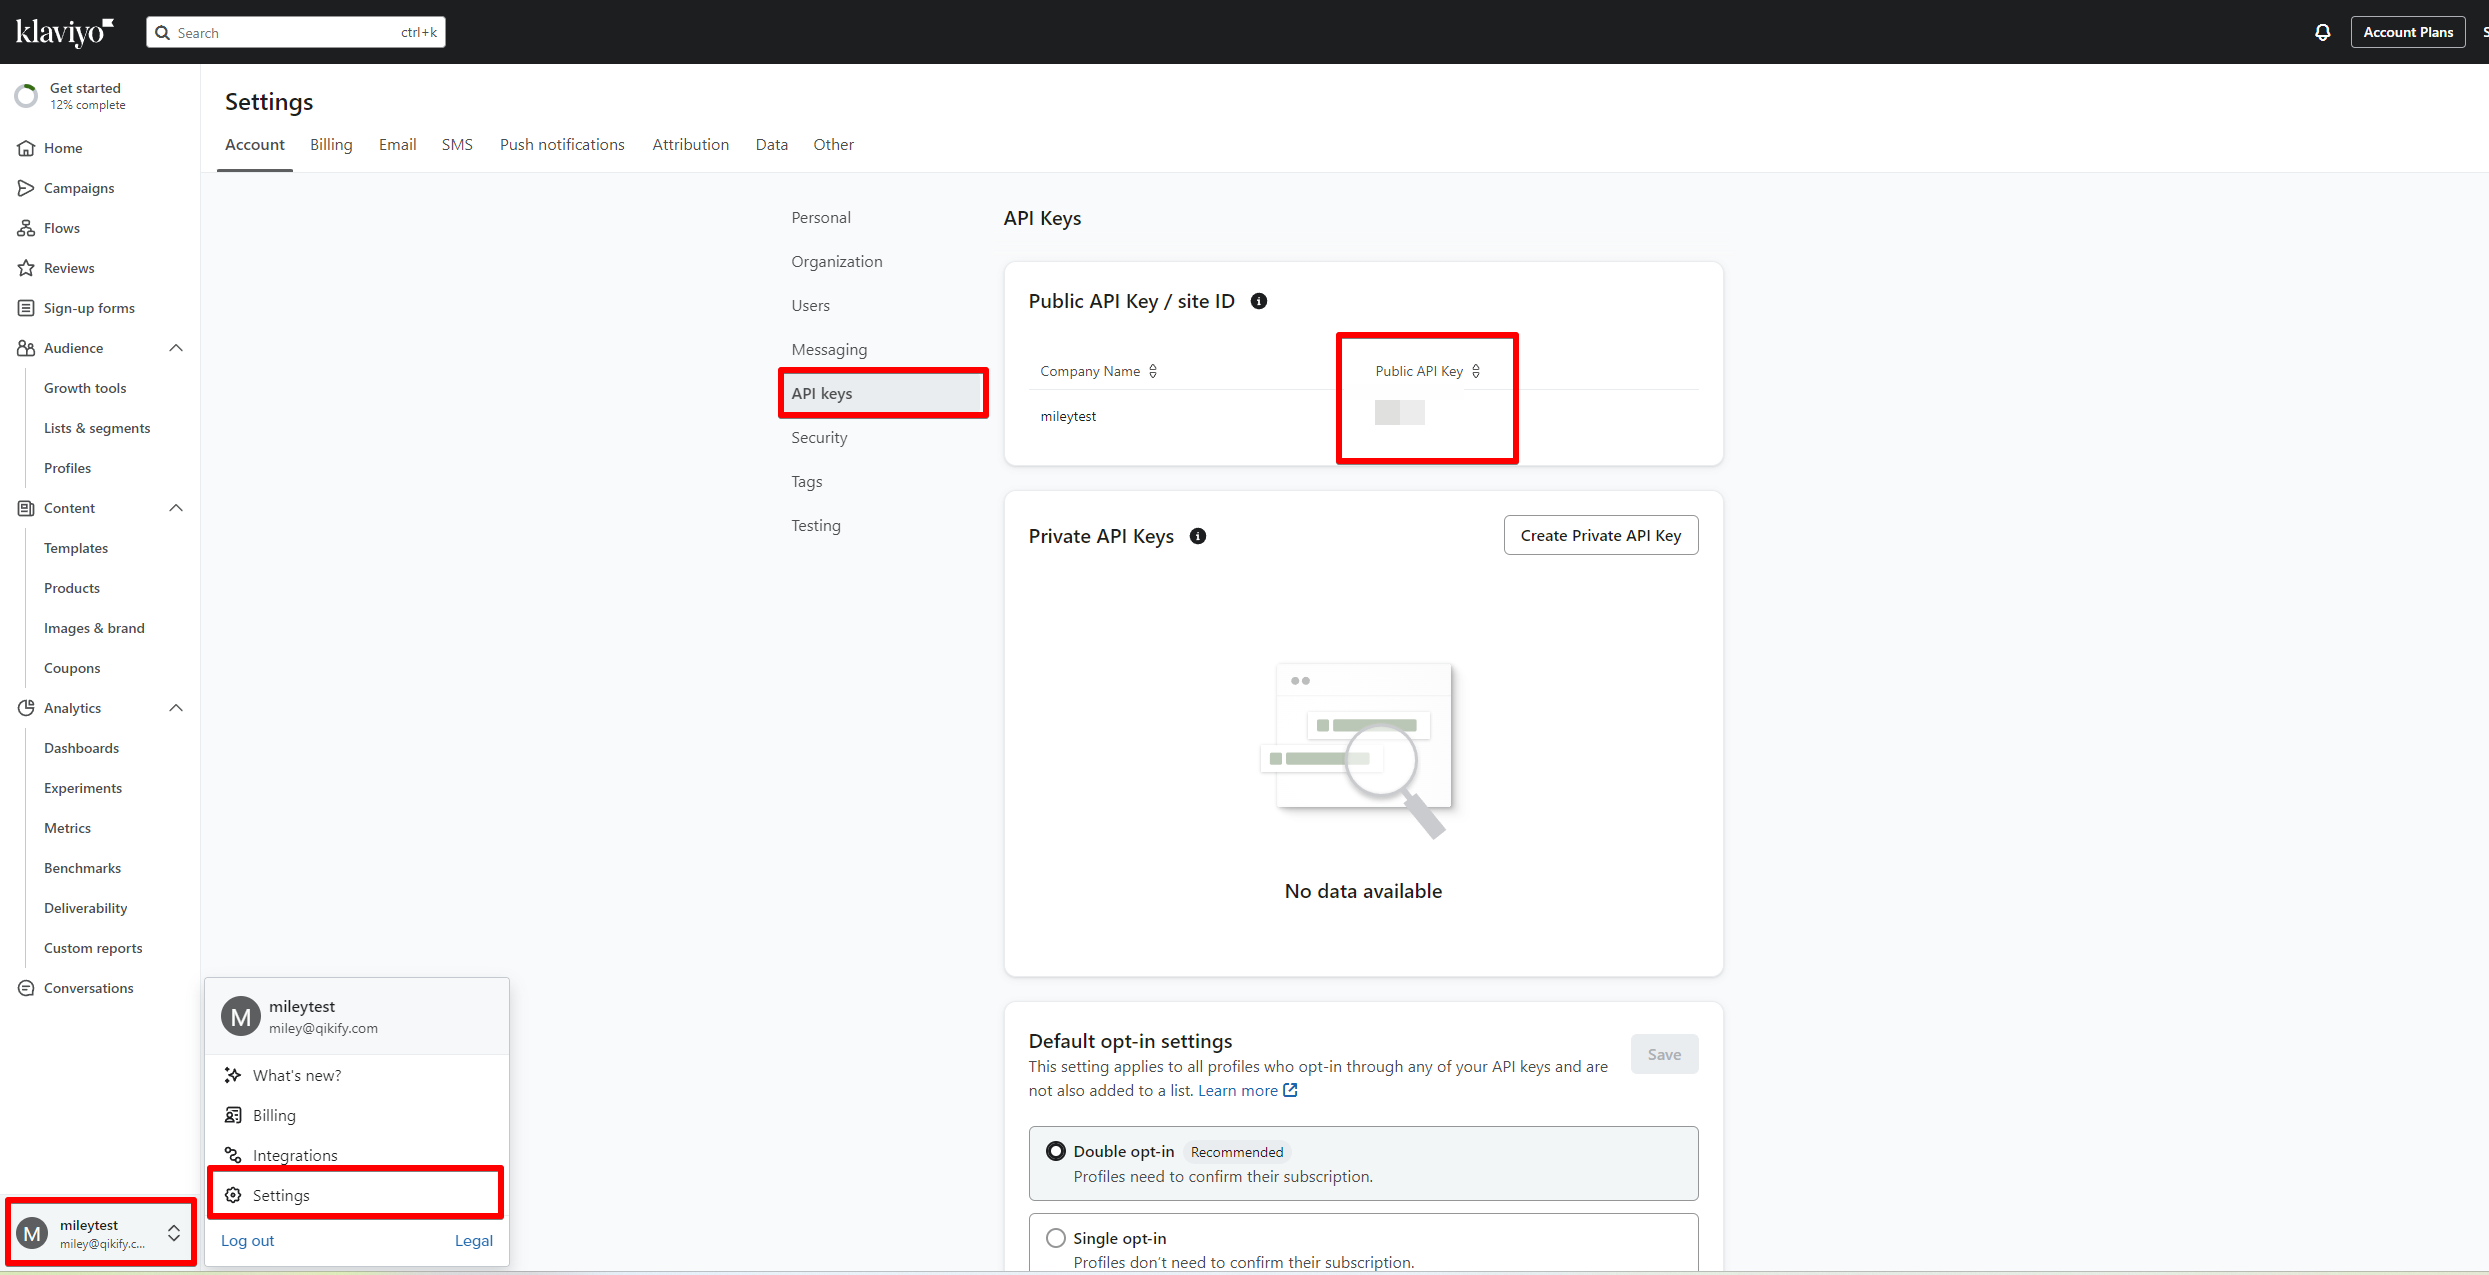This screenshot has height=1275, width=2489.
Task: Click the Legal link
Action: pos(474,1240)
